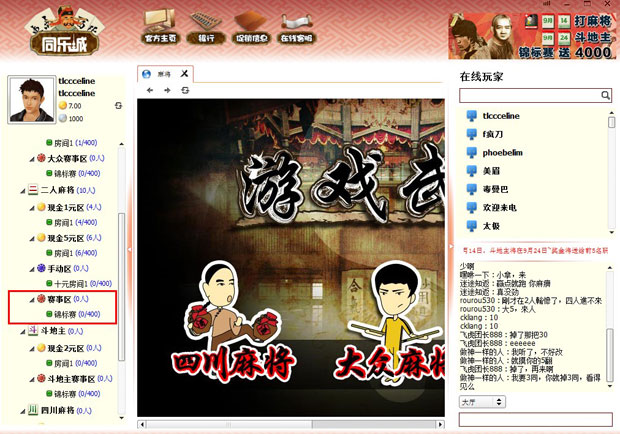
Task: Open the 银行 bank abacus icon
Action: [x=206, y=27]
